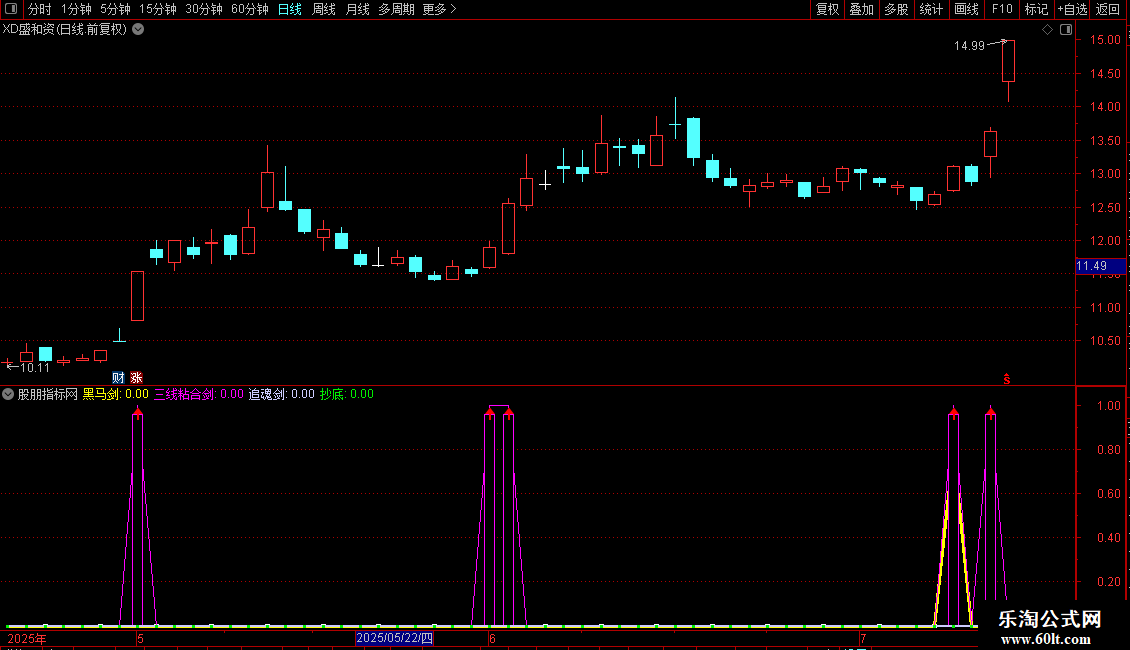Click the 叠加 overlay button
Image resolution: width=1130 pixels, height=650 pixels.
click(x=861, y=9)
